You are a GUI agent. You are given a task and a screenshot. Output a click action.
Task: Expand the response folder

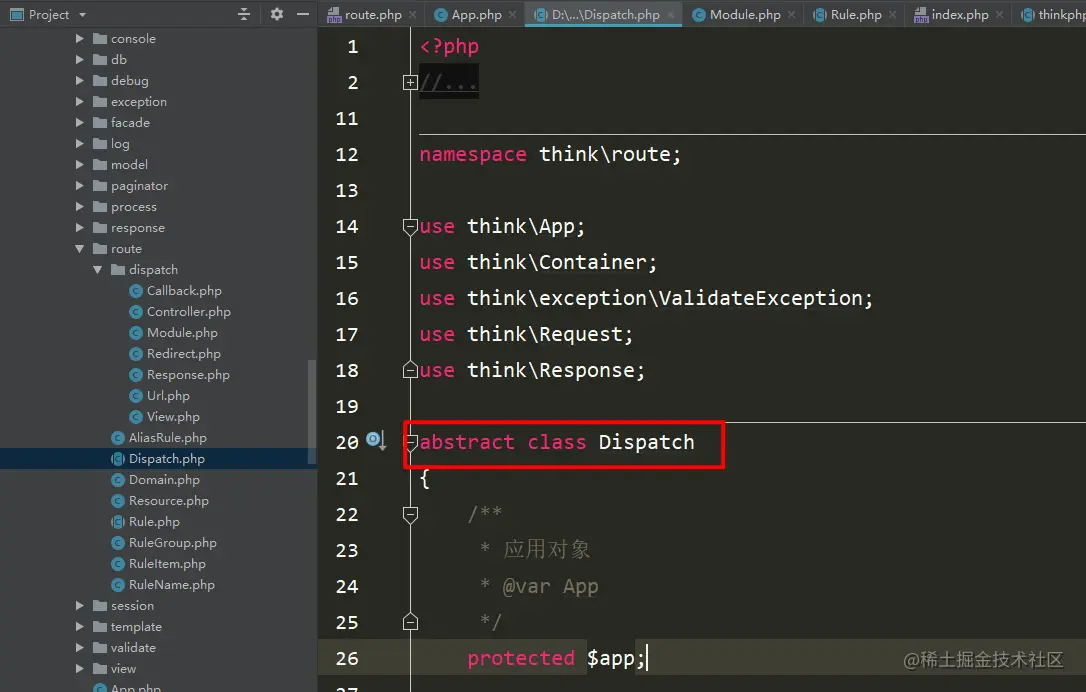[80, 227]
